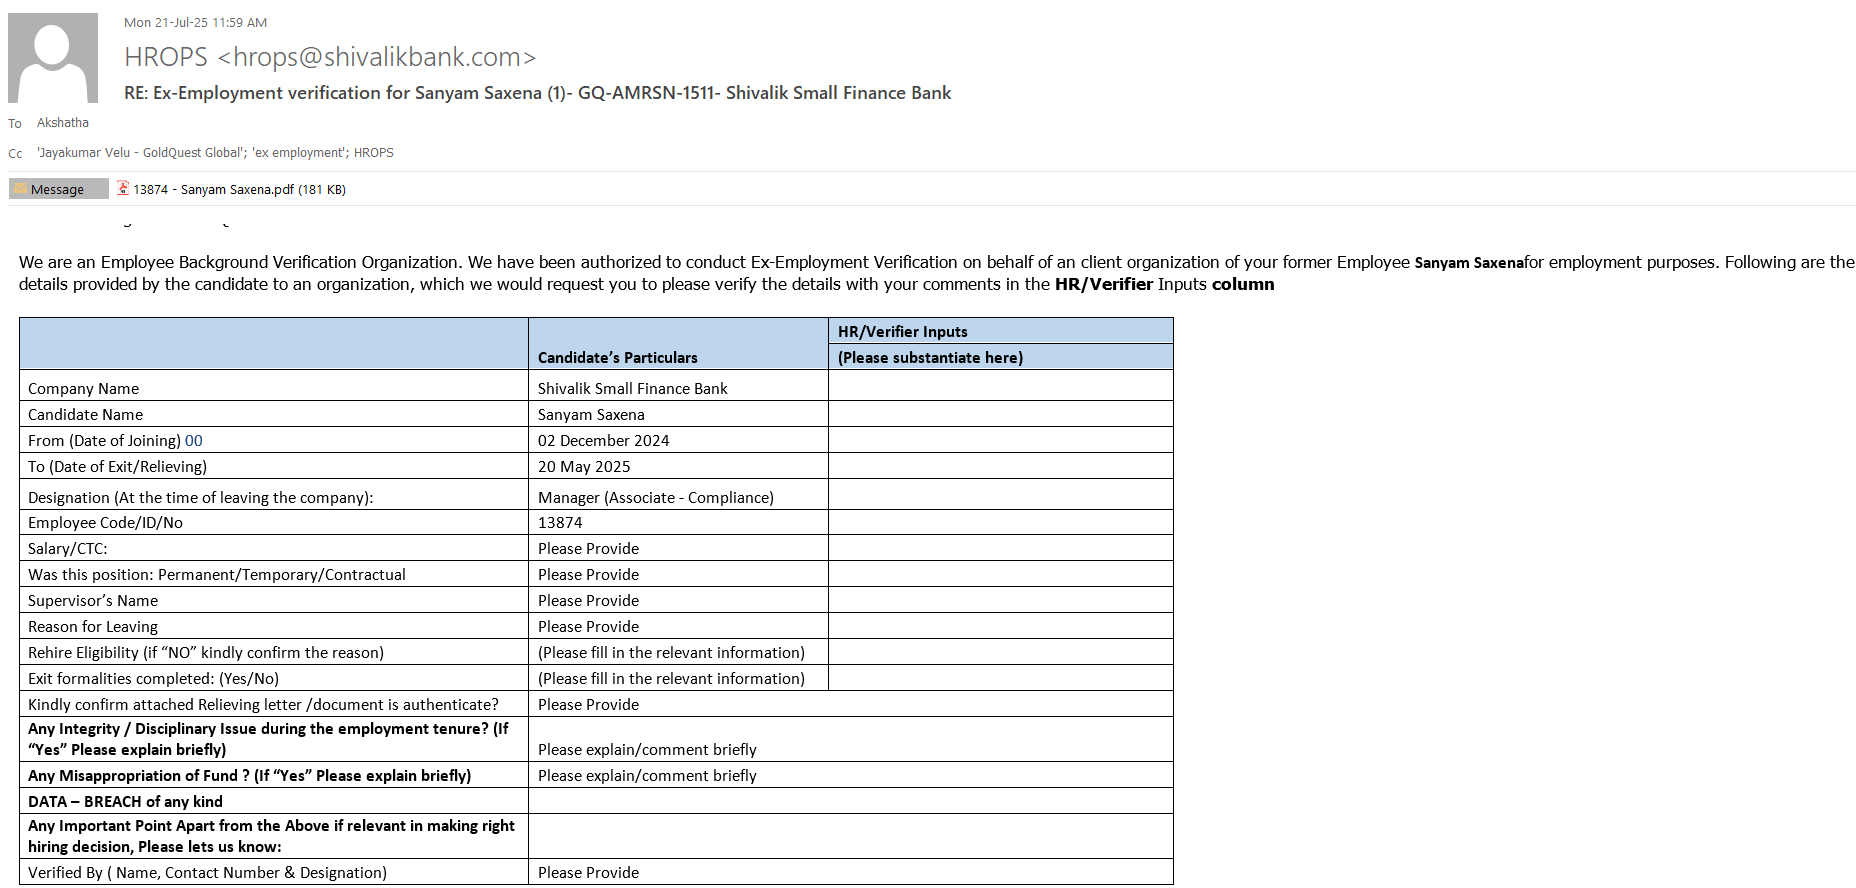Click the 'Any Important Point Apart from the Above' label
The height and width of the screenshot is (888, 1856).
[x=271, y=836]
